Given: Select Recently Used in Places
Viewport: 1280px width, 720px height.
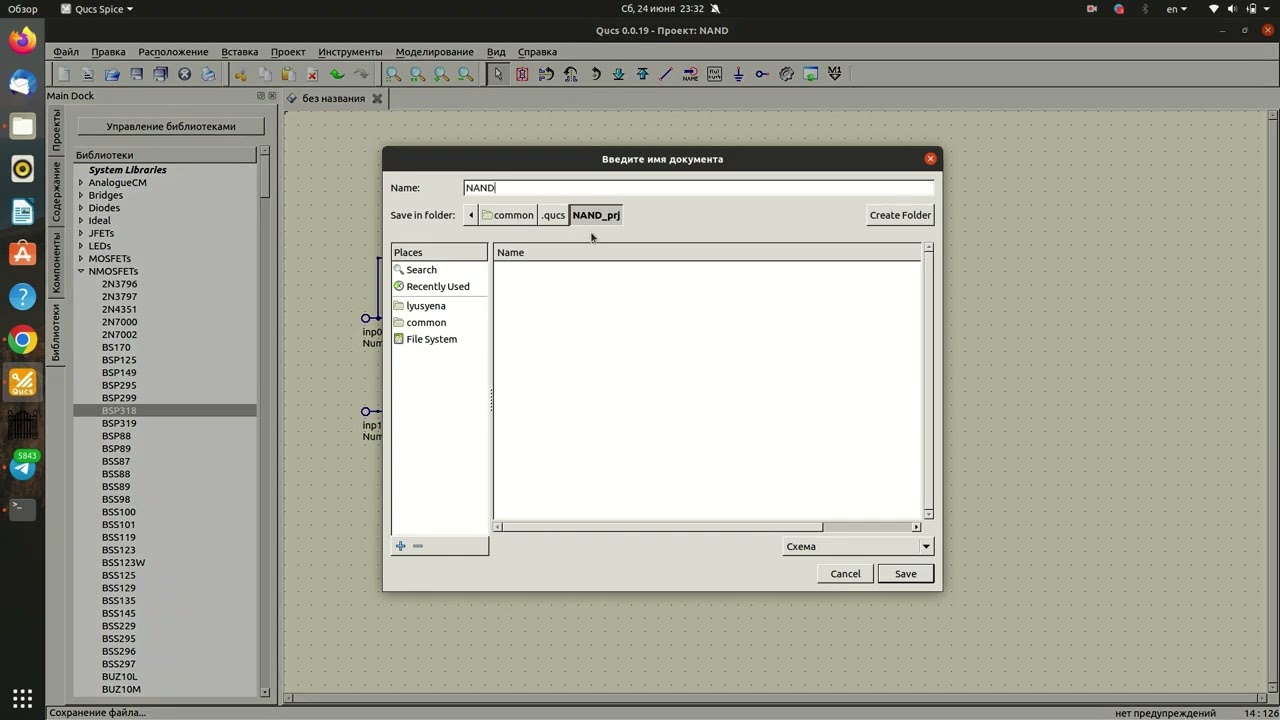Looking at the screenshot, I should pyautogui.click(x=438, y=286).
